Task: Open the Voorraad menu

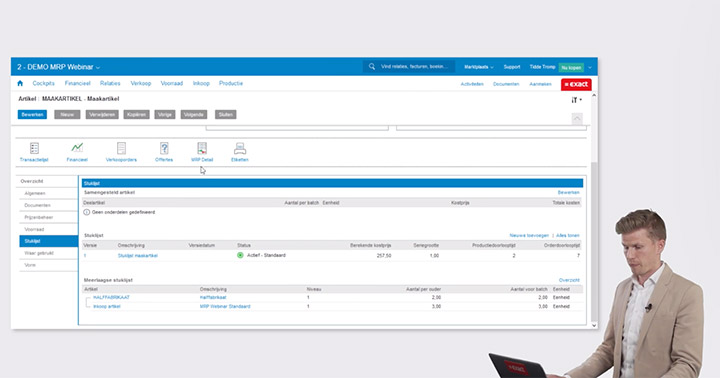Action: pos(172,84)
